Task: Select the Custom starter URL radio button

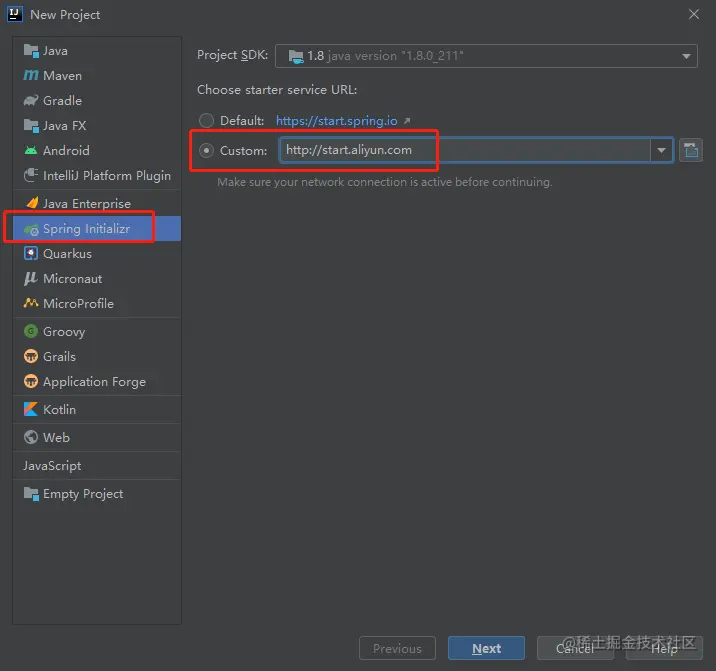Action: click(206, 150)
